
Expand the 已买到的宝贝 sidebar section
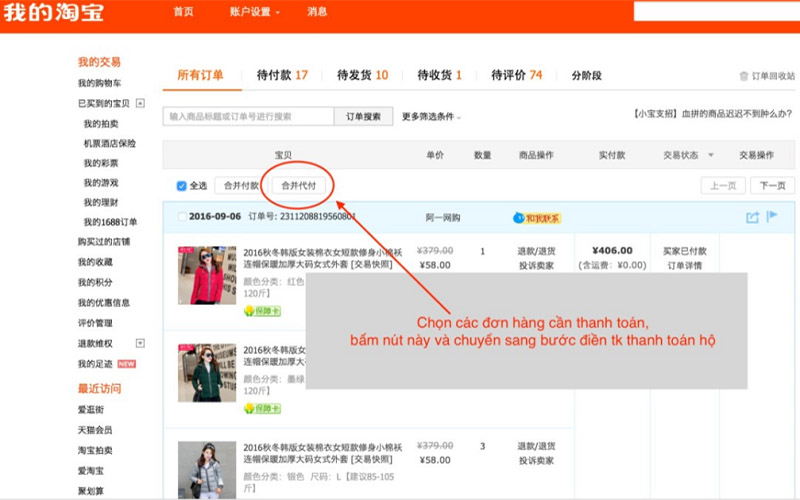140,103
